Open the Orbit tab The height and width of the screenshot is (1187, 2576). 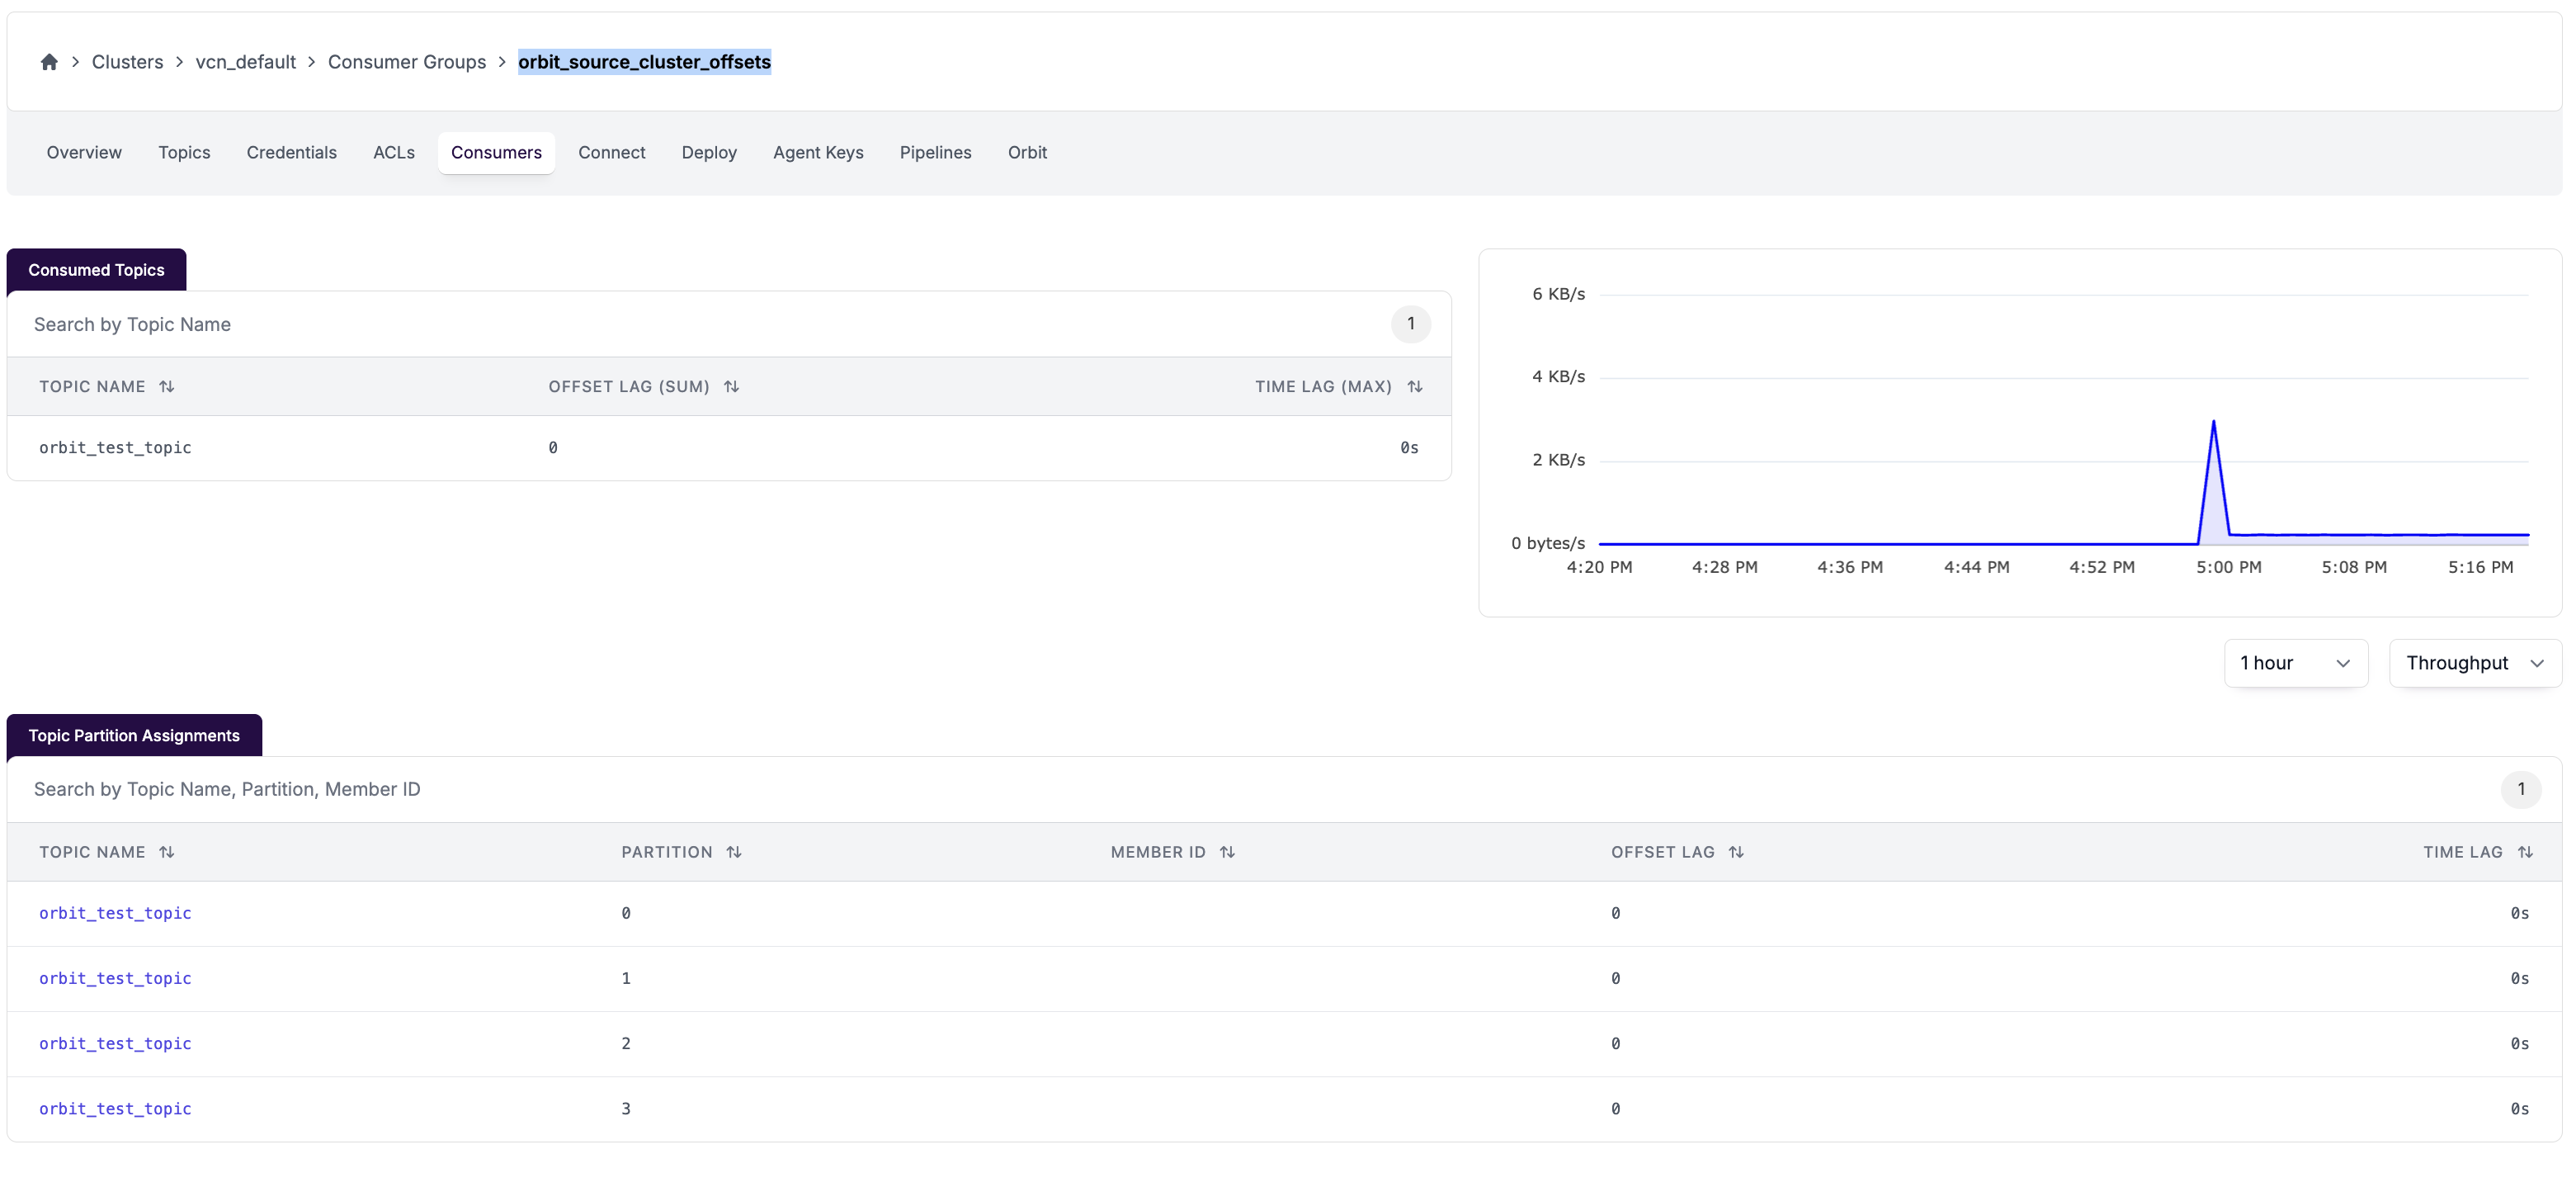pos(1027,153)
